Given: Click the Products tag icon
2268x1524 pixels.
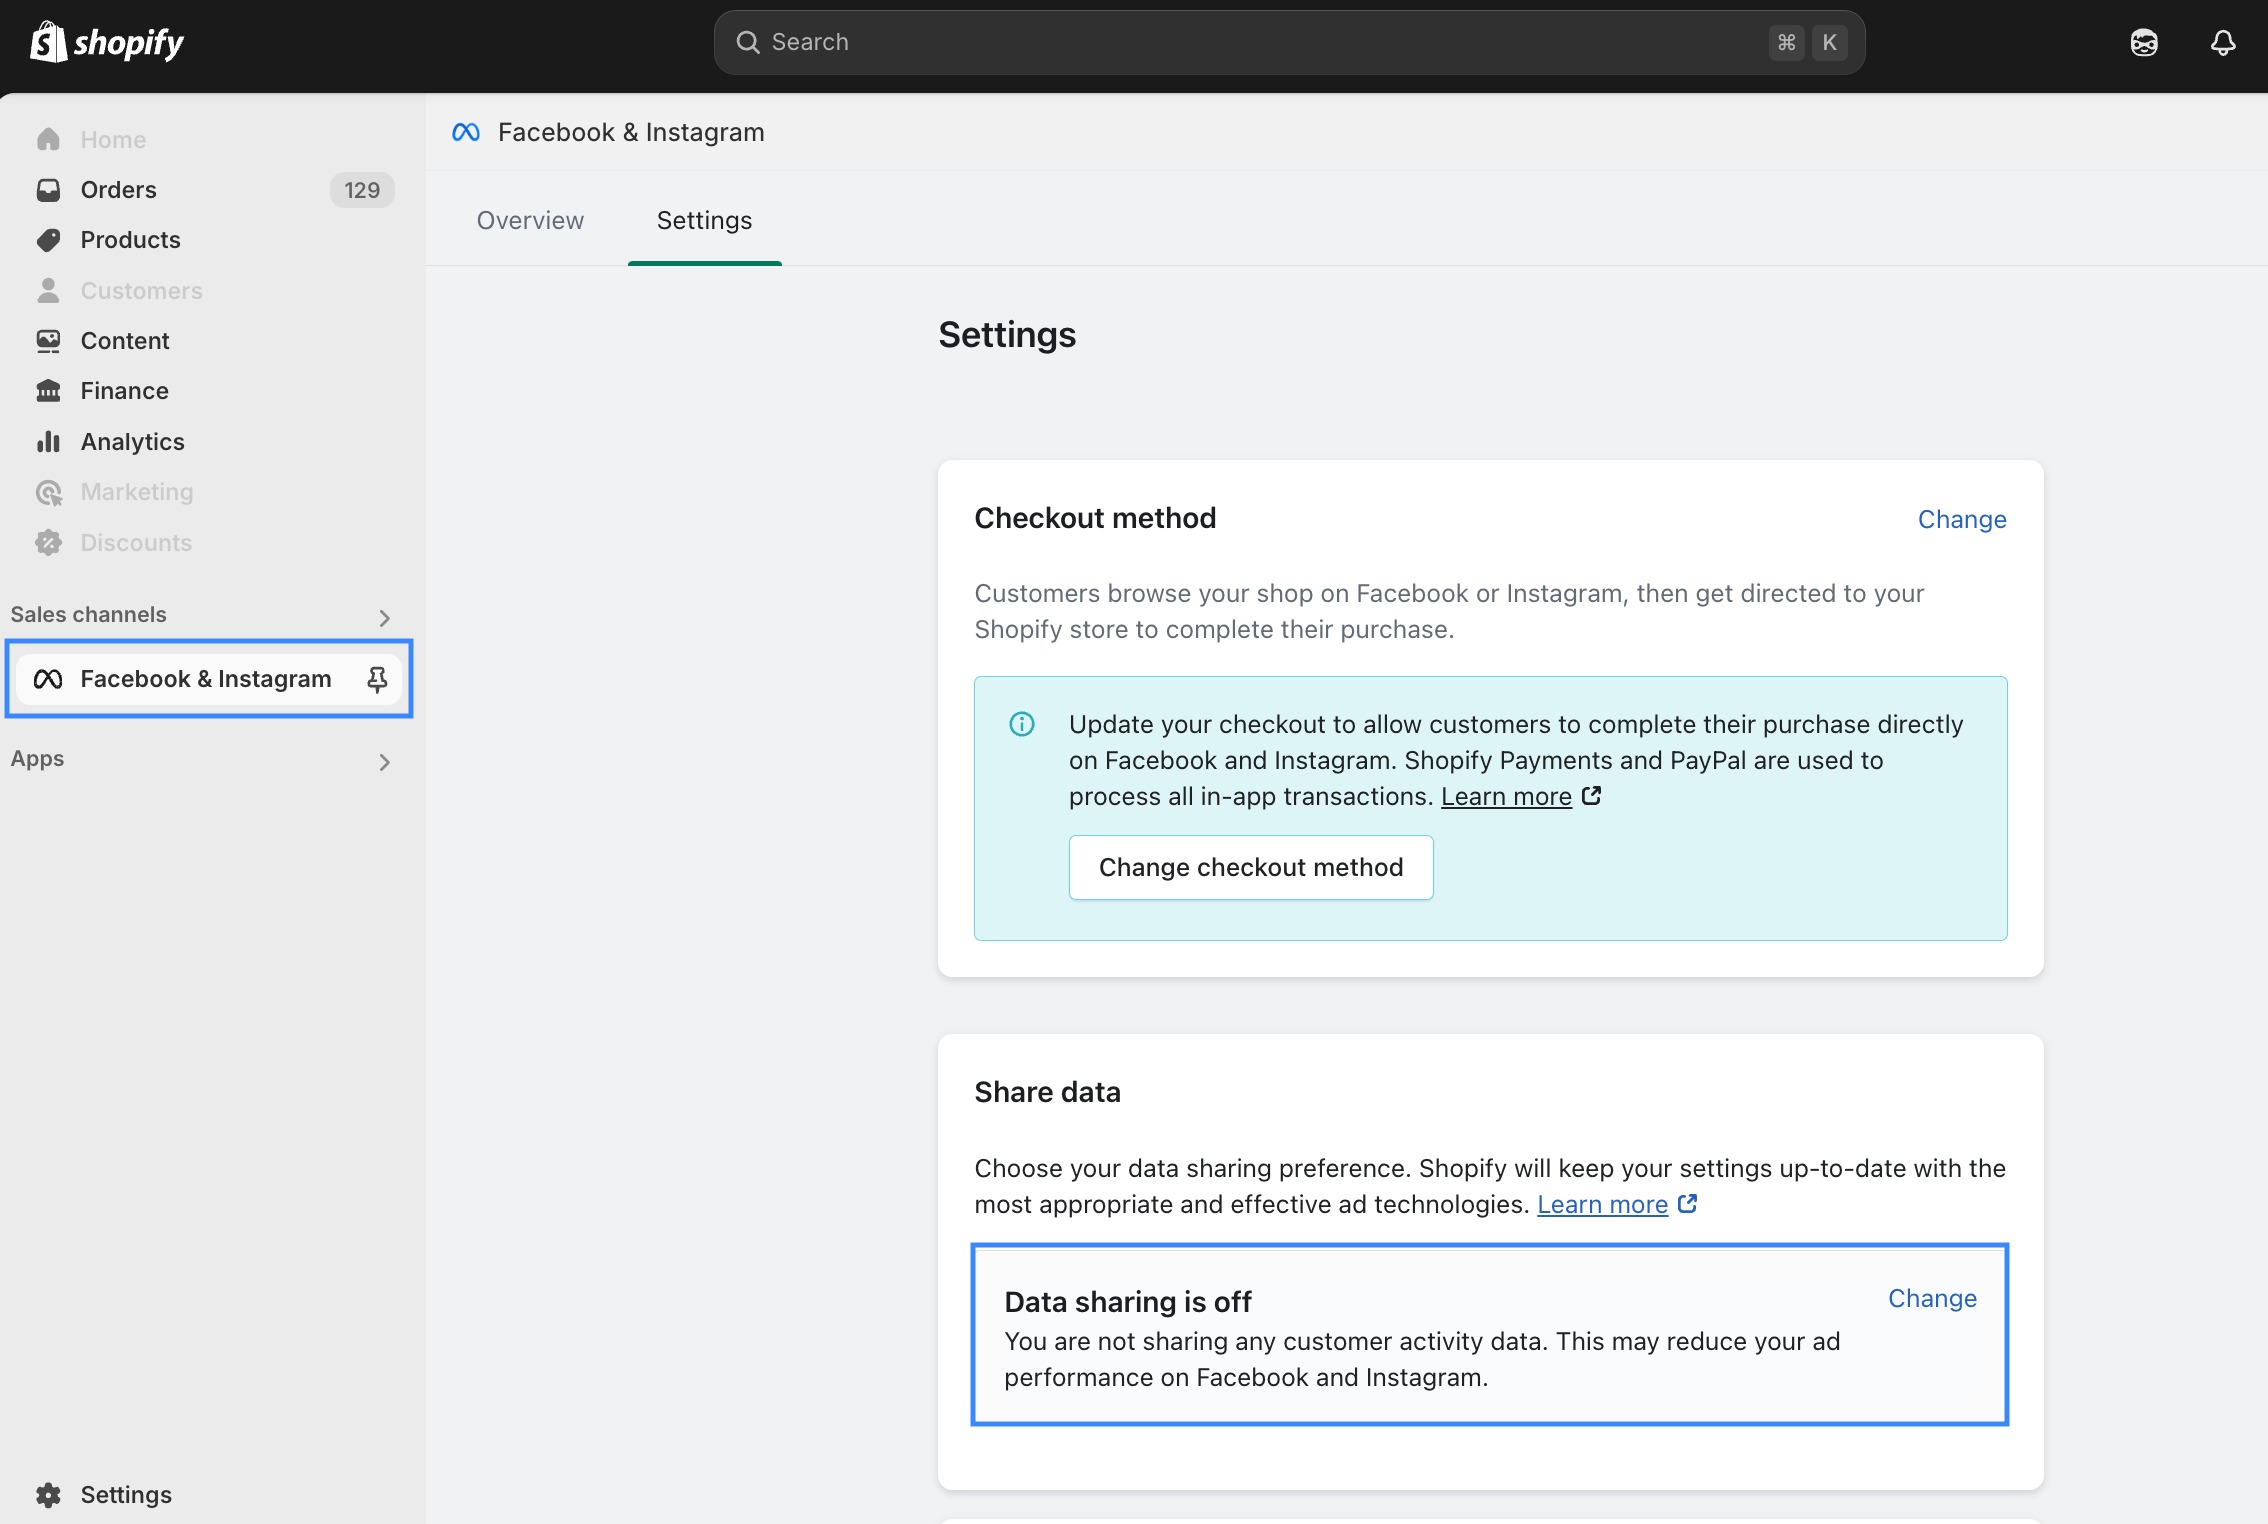Looking at the screenshot, I should click(x=48, y=240).
